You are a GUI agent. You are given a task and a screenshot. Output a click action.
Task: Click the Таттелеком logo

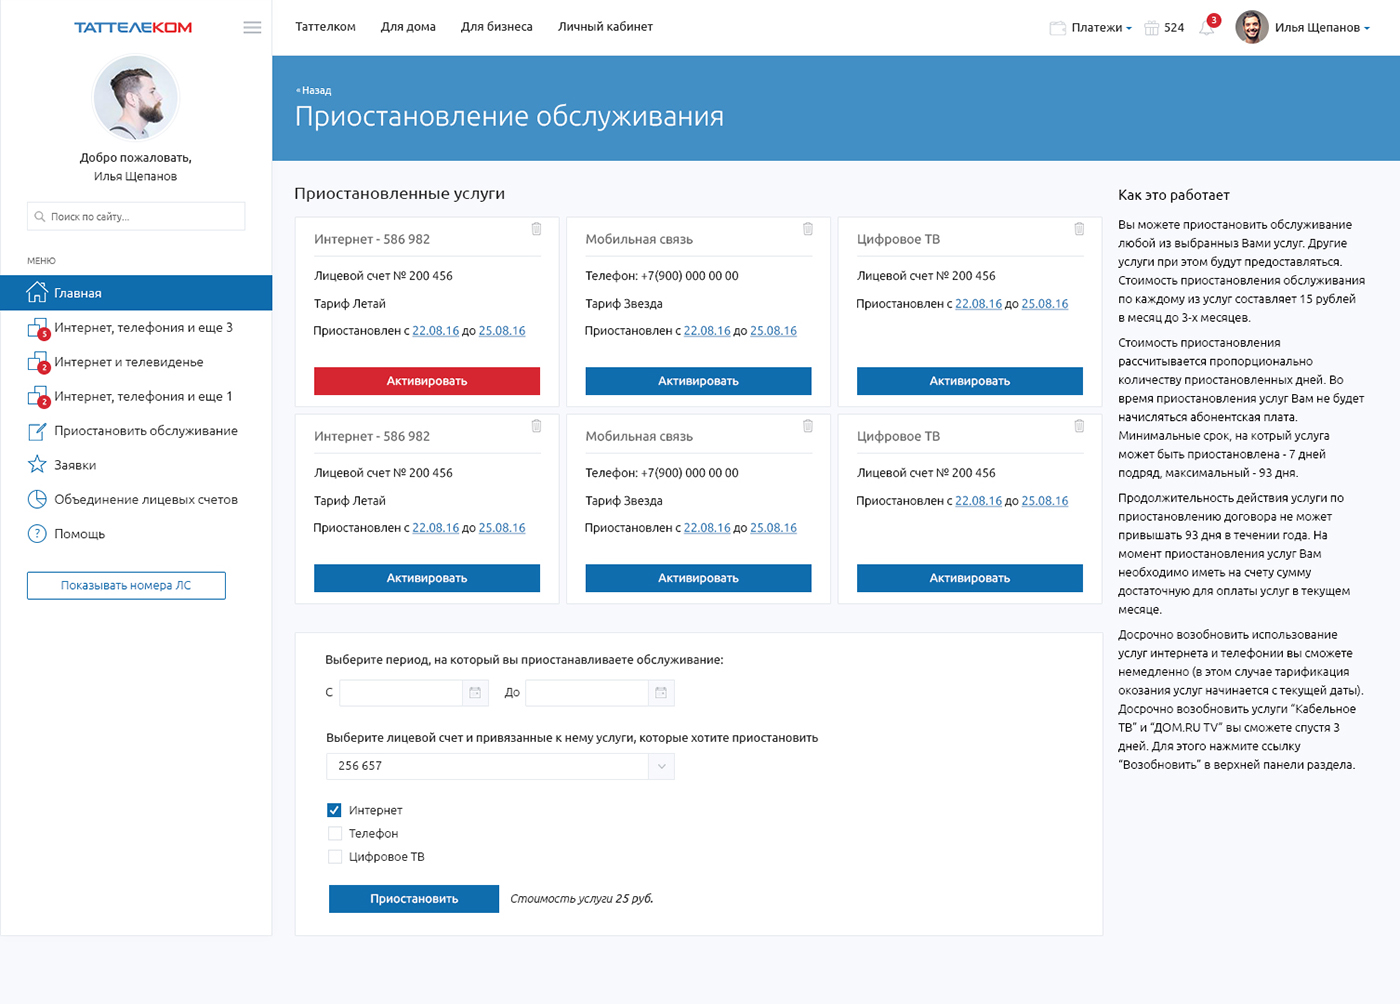[x=133, y=28]
